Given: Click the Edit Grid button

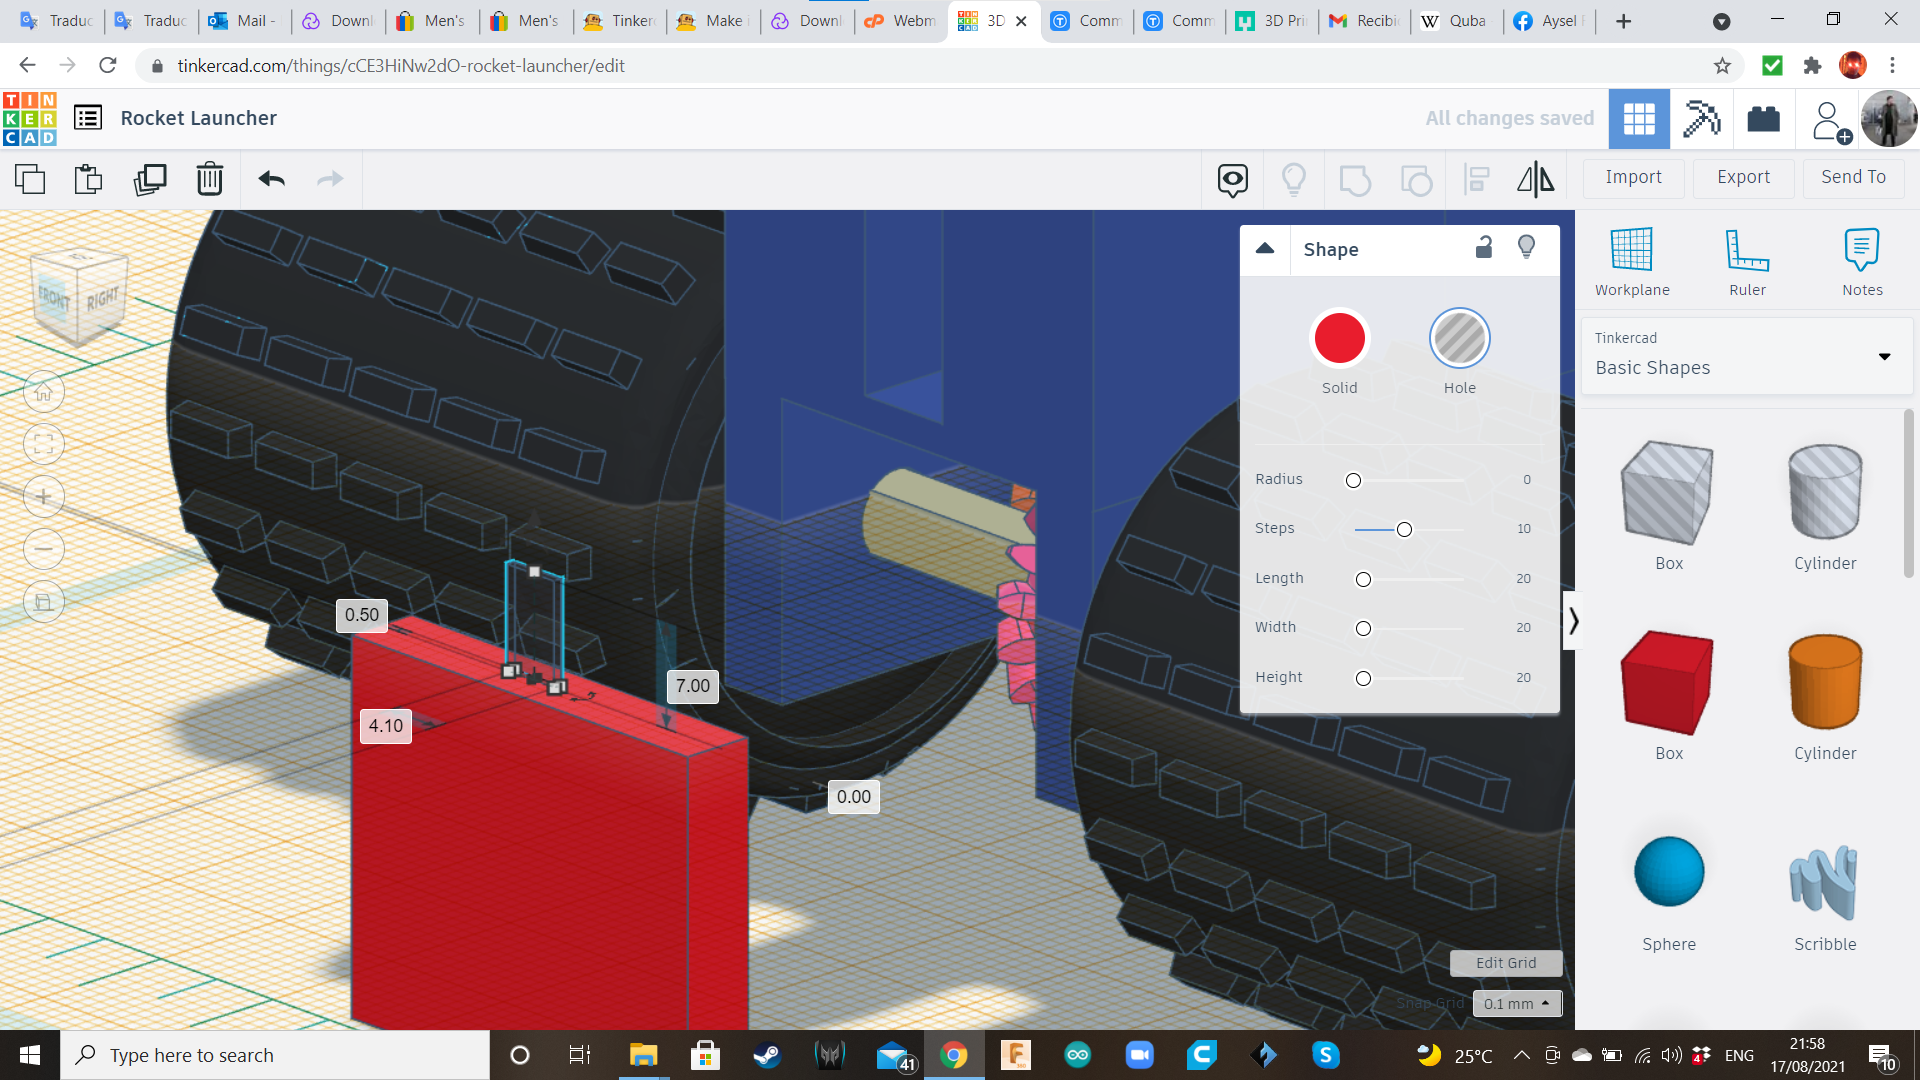Looking at the screenshot, I should (1505, 962).
